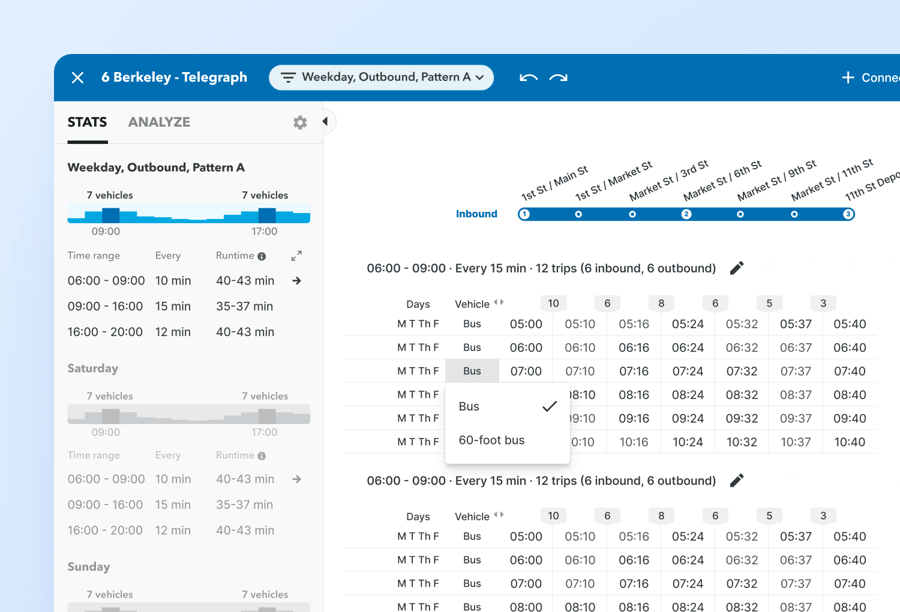This screenshot has height=612, width=900.
Task: Select the weekday 16:00 - 20:00 time range row
Action: [x=184, y=332]
